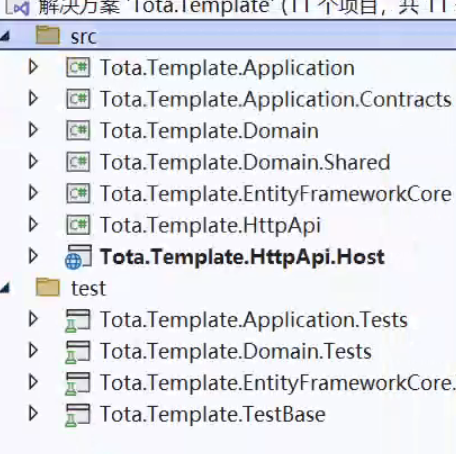Click the C# icon beside Tota.Template.Domain
456x454 pixels.
pos(78,130)
